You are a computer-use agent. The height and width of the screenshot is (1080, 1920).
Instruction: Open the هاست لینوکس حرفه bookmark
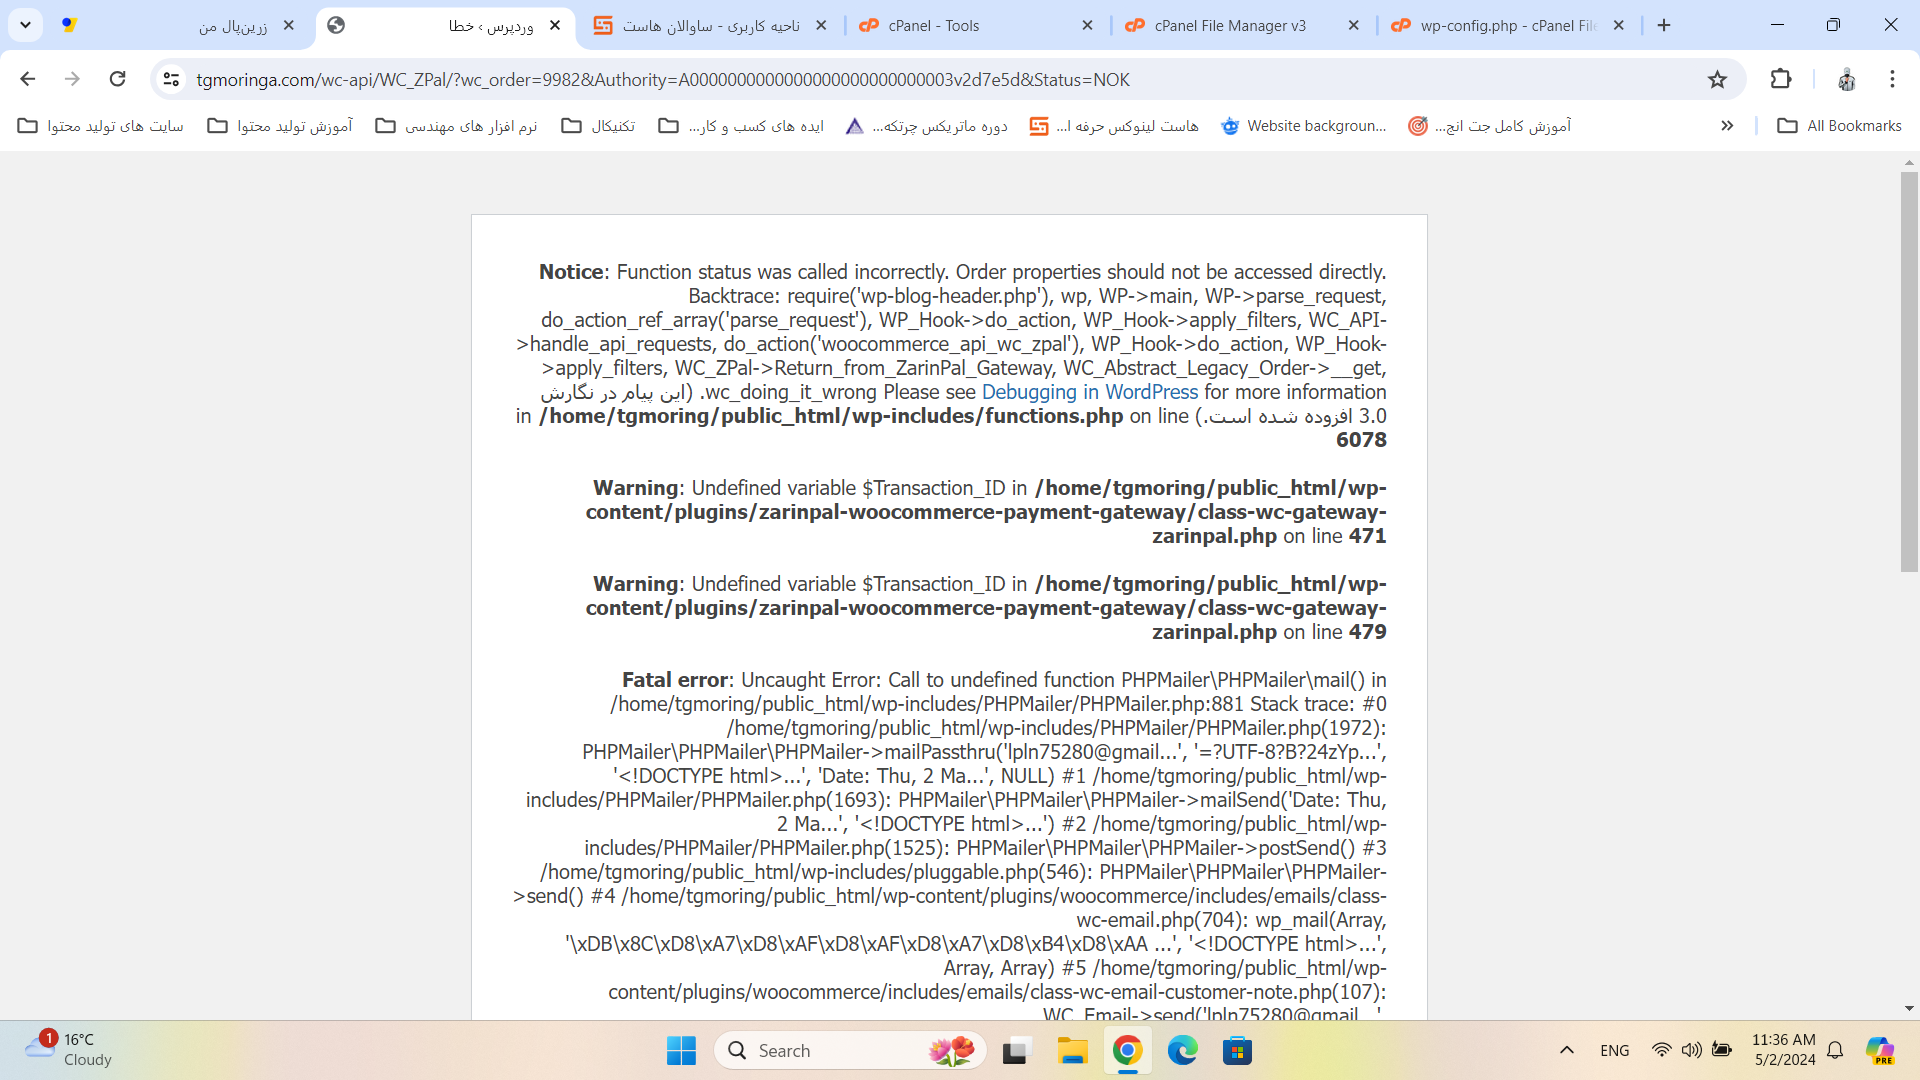point(1114,126)
